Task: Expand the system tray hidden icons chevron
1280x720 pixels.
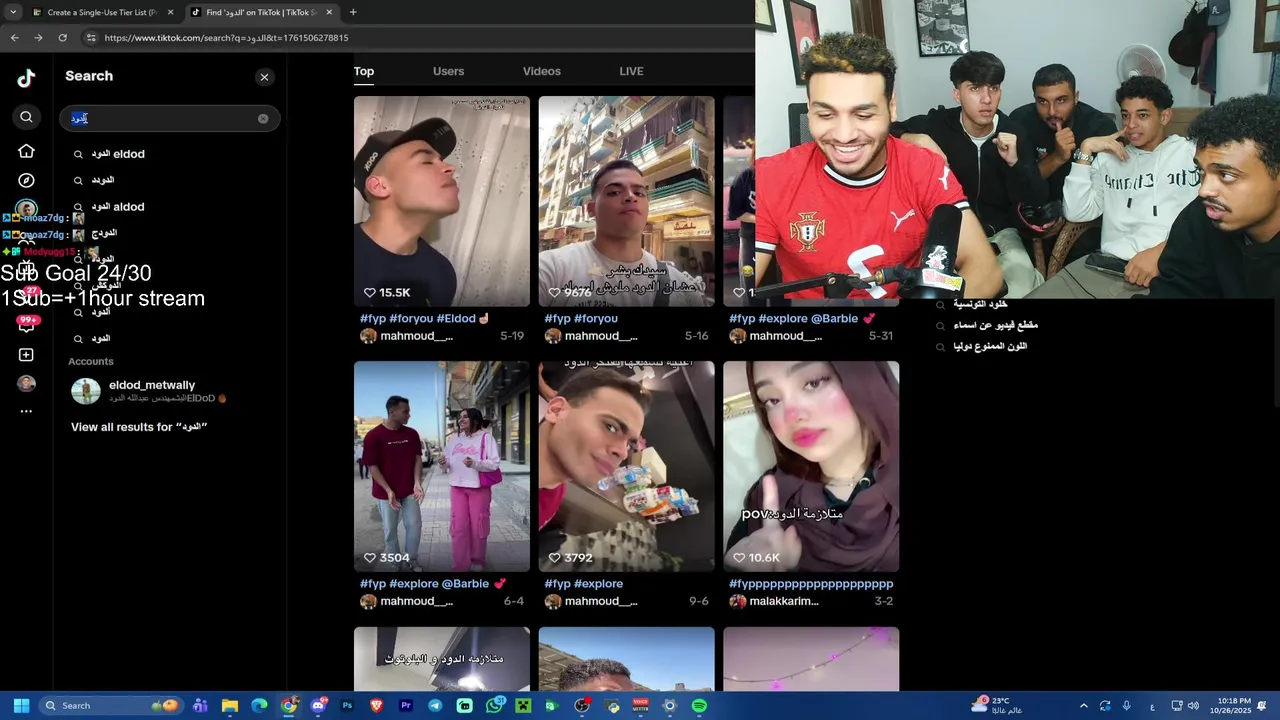Action: [1083, 706]
